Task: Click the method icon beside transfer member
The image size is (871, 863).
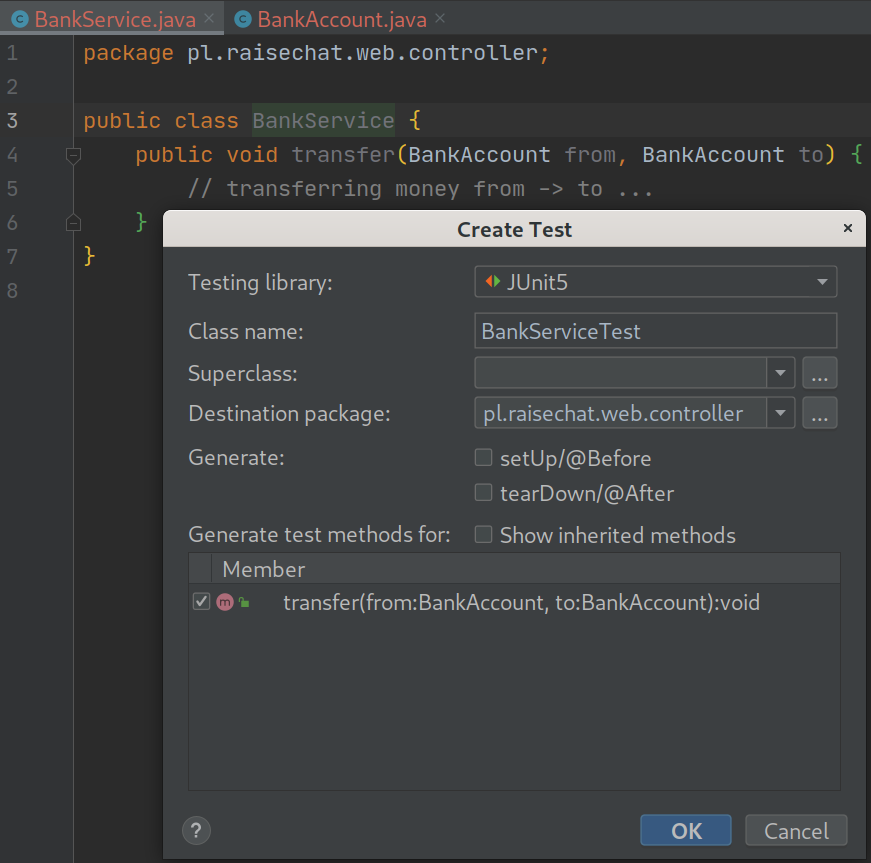Action: tap(225, 601)
